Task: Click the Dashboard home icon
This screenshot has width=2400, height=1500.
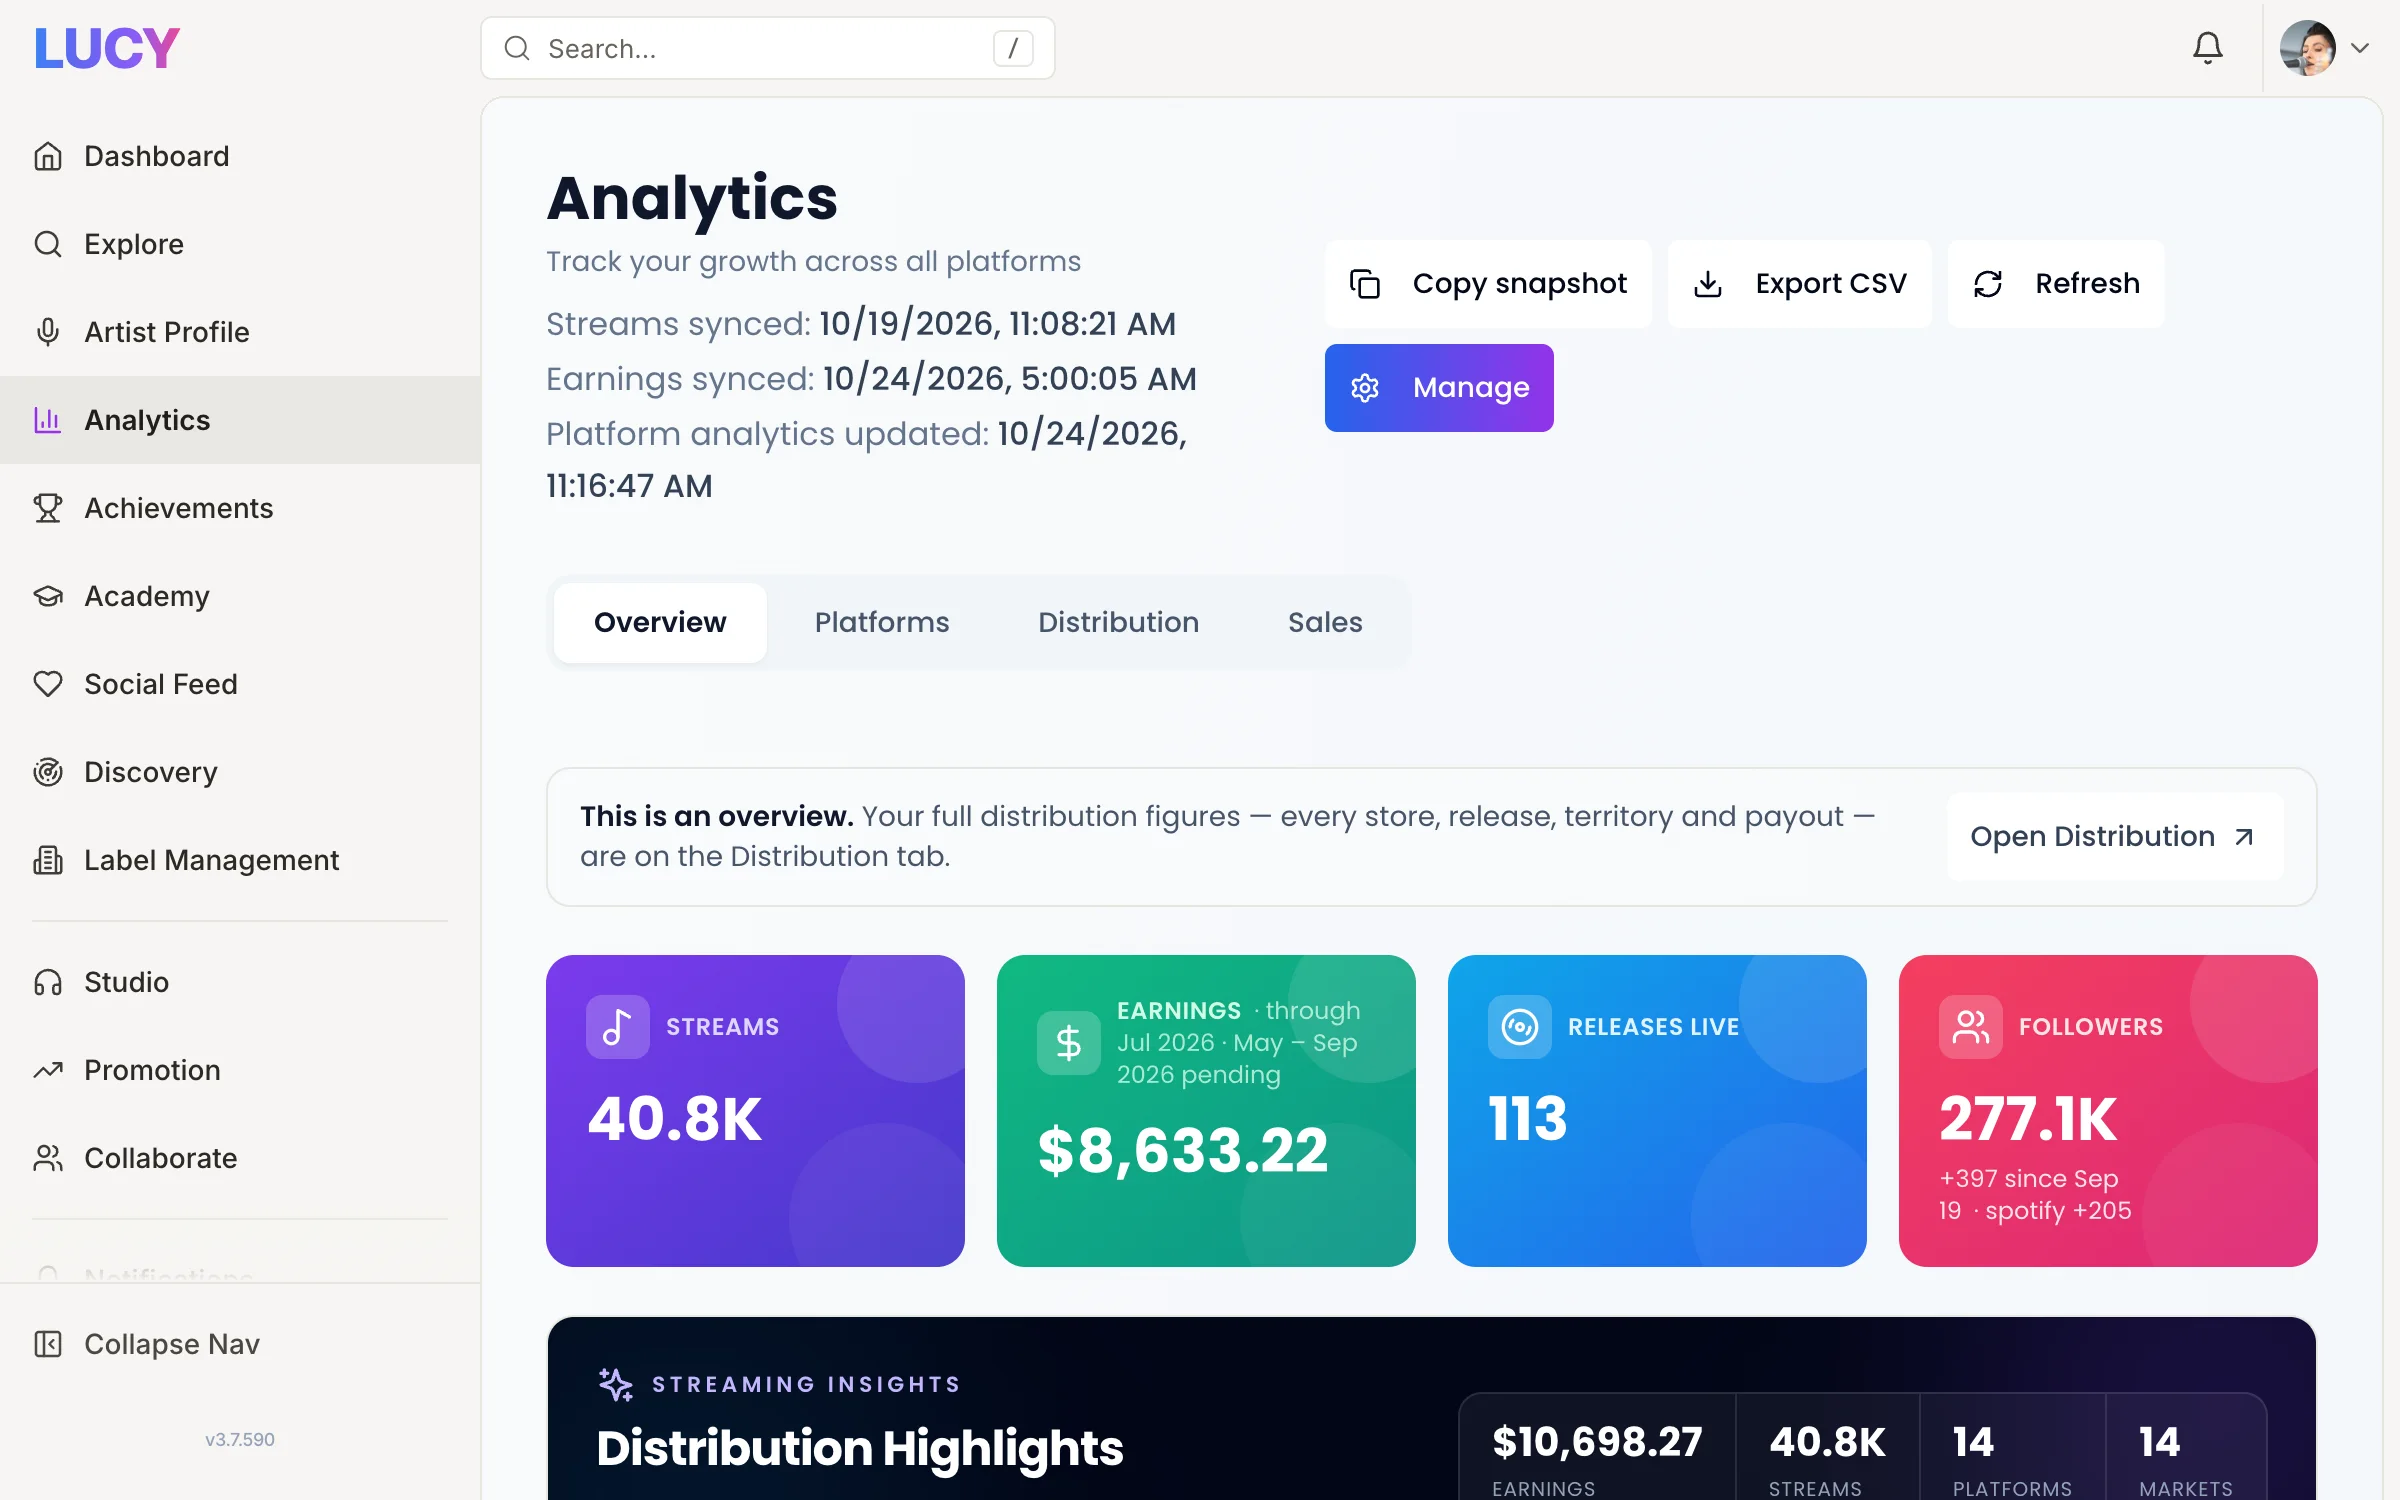Action: [48, 156]
